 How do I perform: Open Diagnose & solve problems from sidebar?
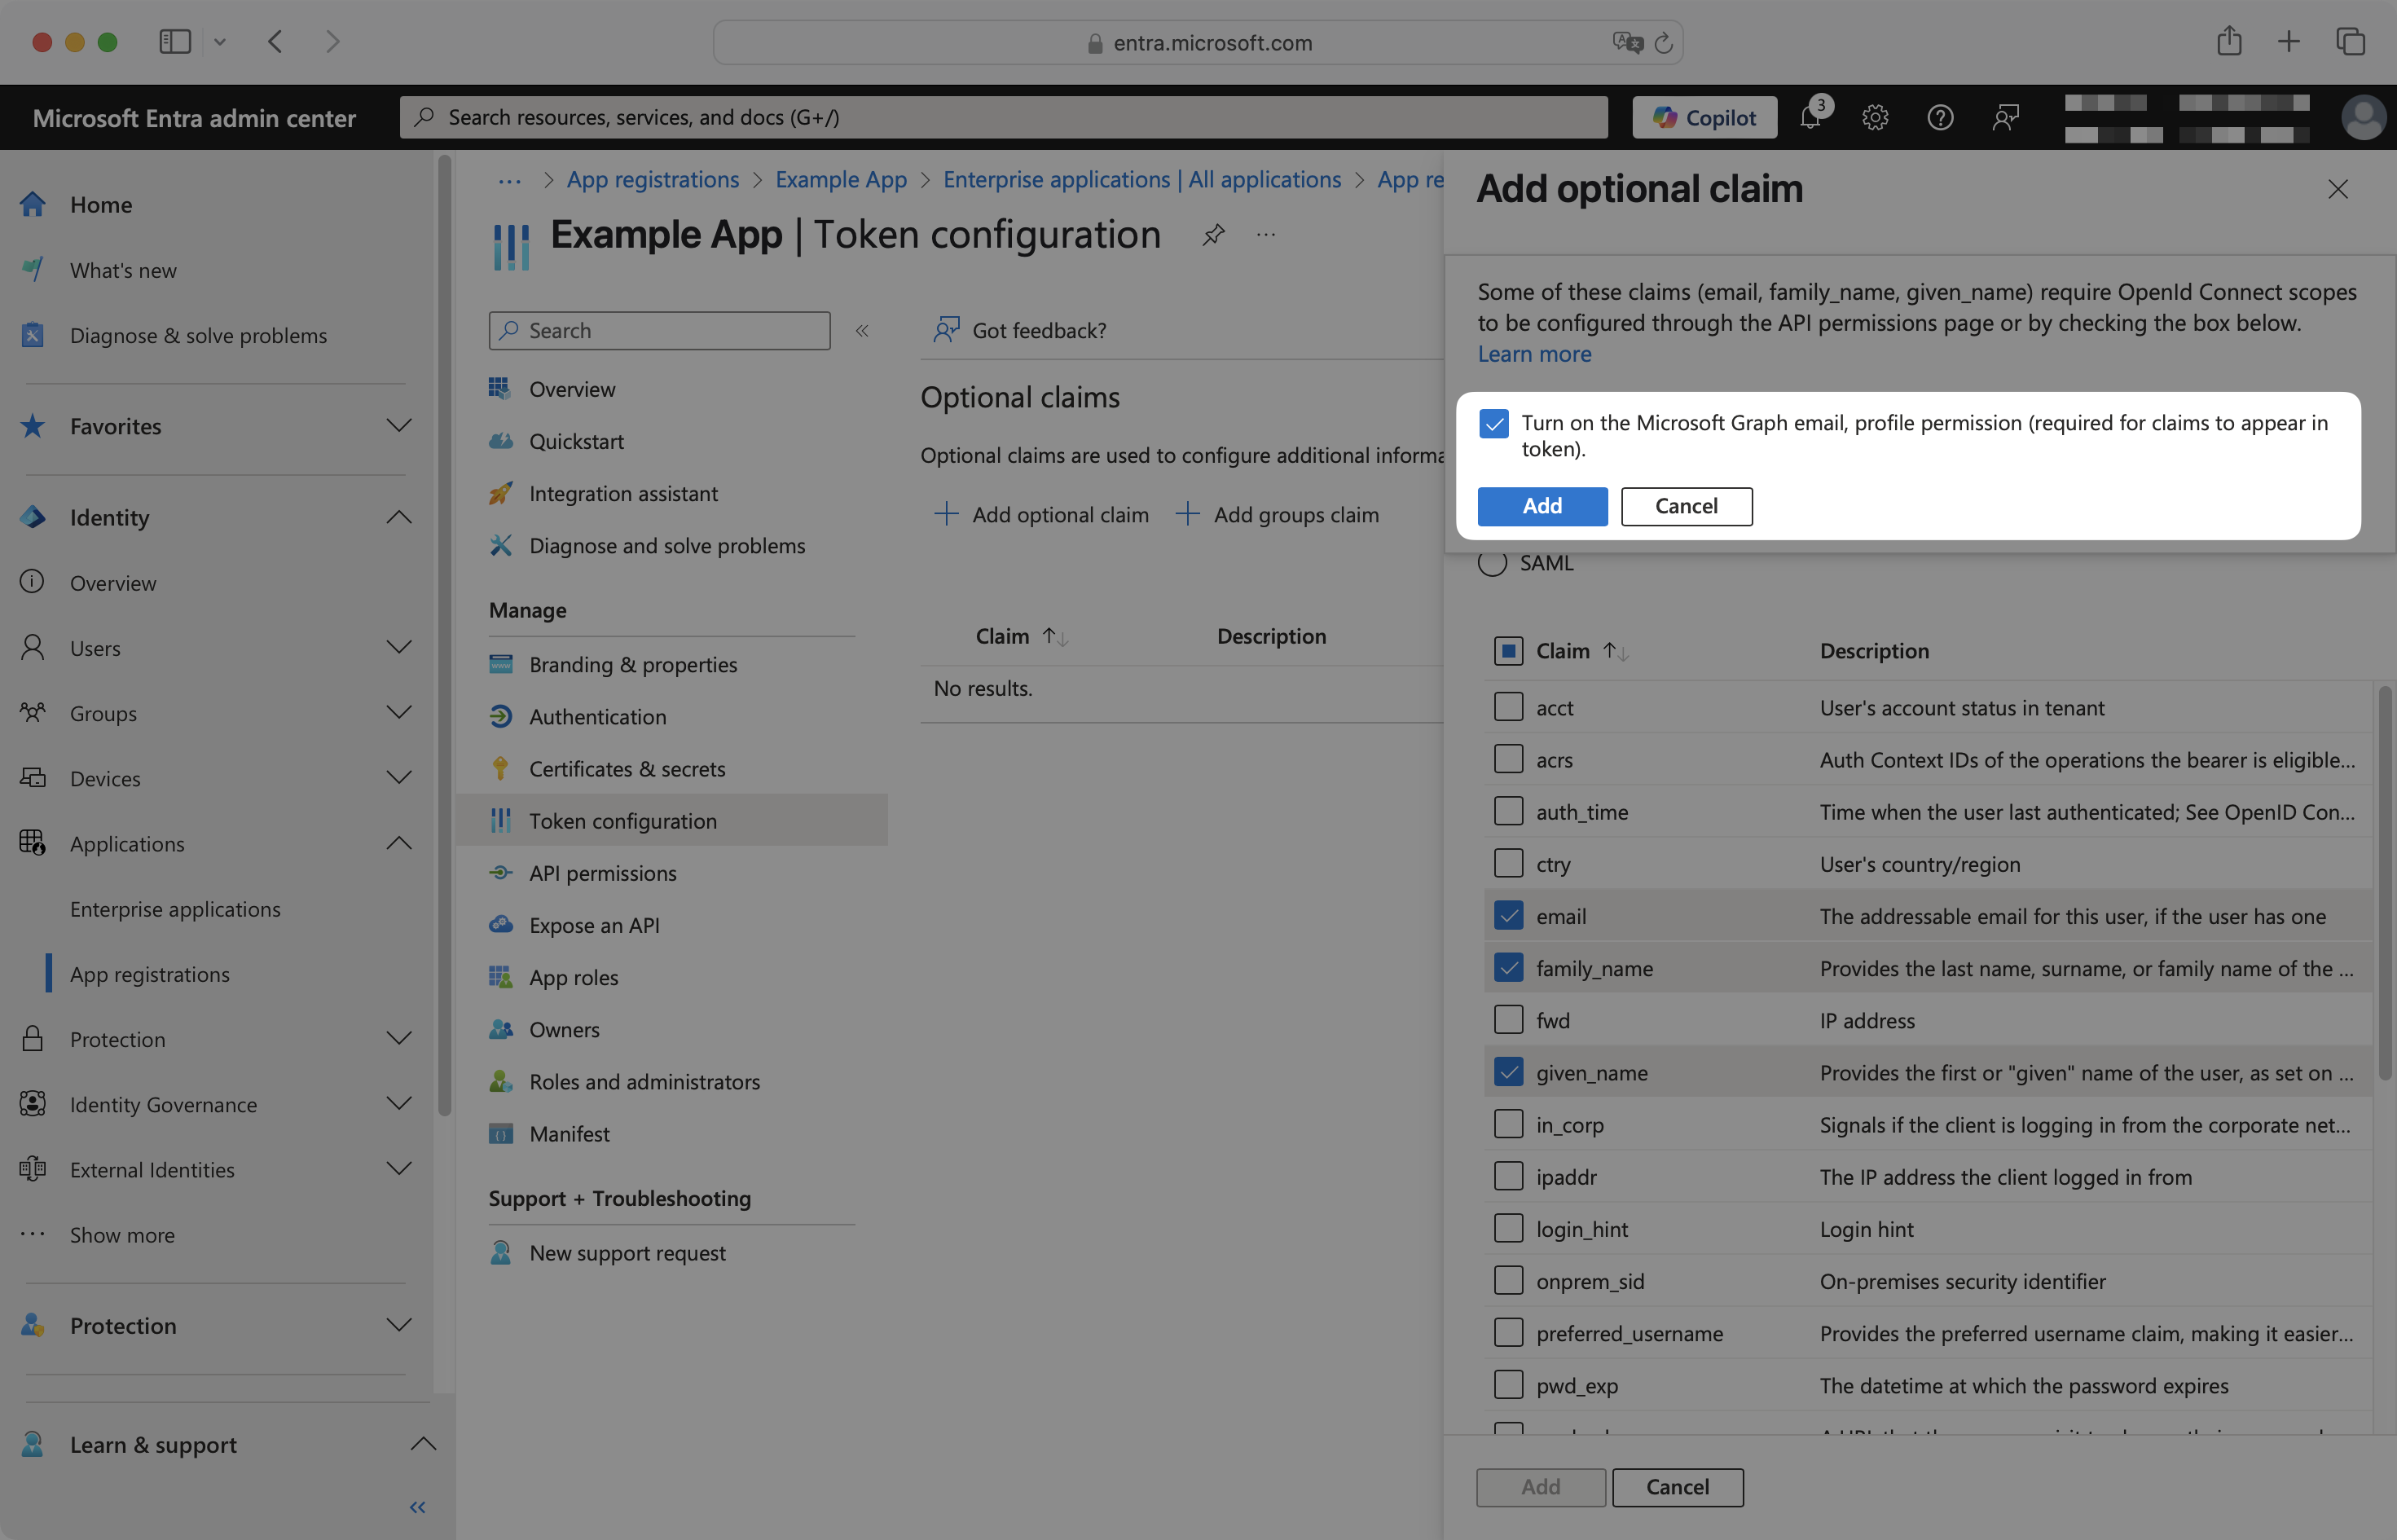coord(198,335)
